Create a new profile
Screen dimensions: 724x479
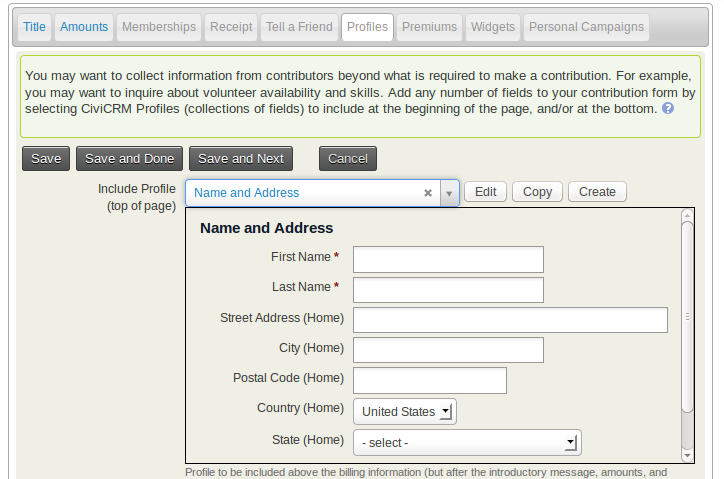pos(597,192)
